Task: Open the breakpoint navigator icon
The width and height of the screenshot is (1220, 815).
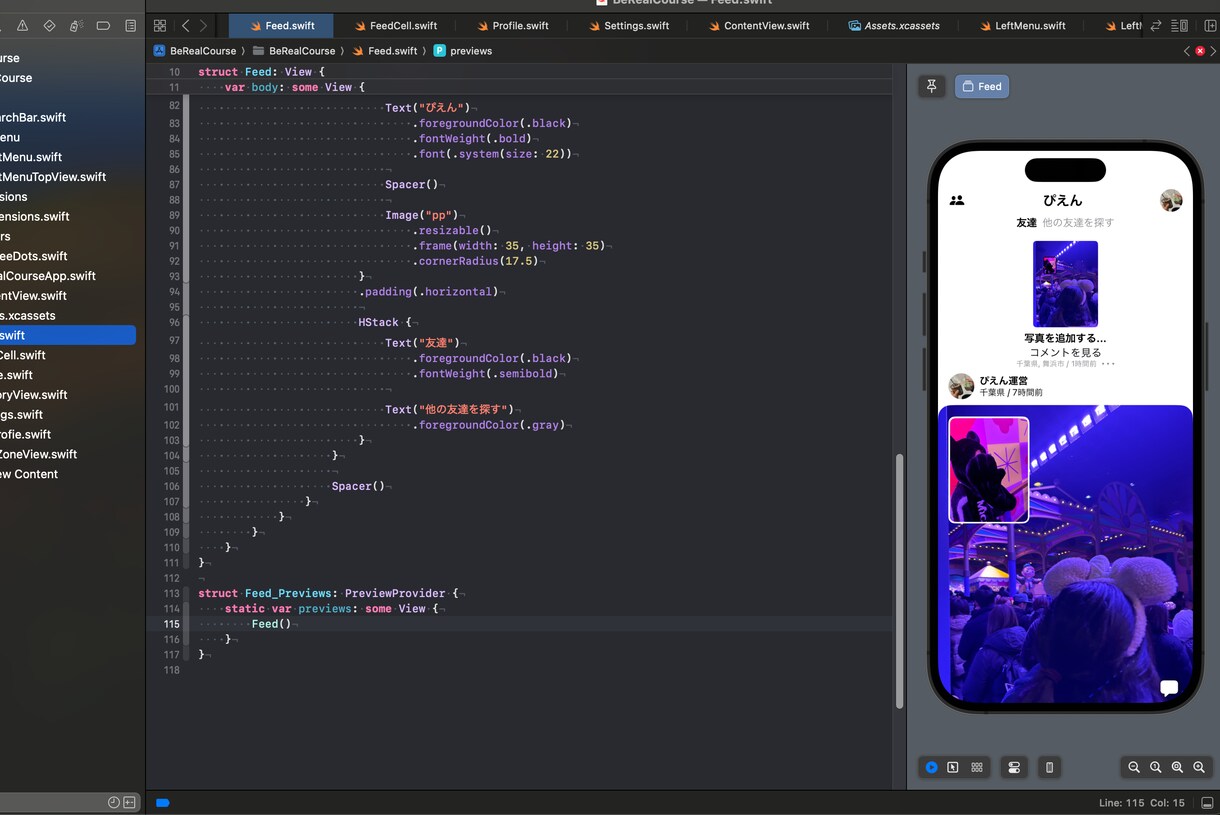Action: [x=103, y=26]
